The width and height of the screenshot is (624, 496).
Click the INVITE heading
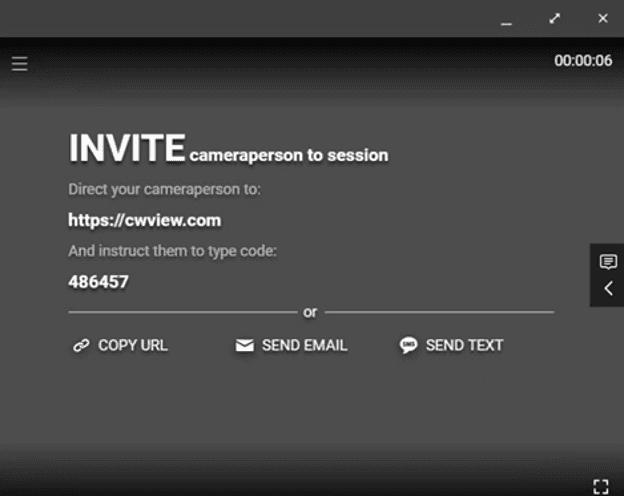126,148
